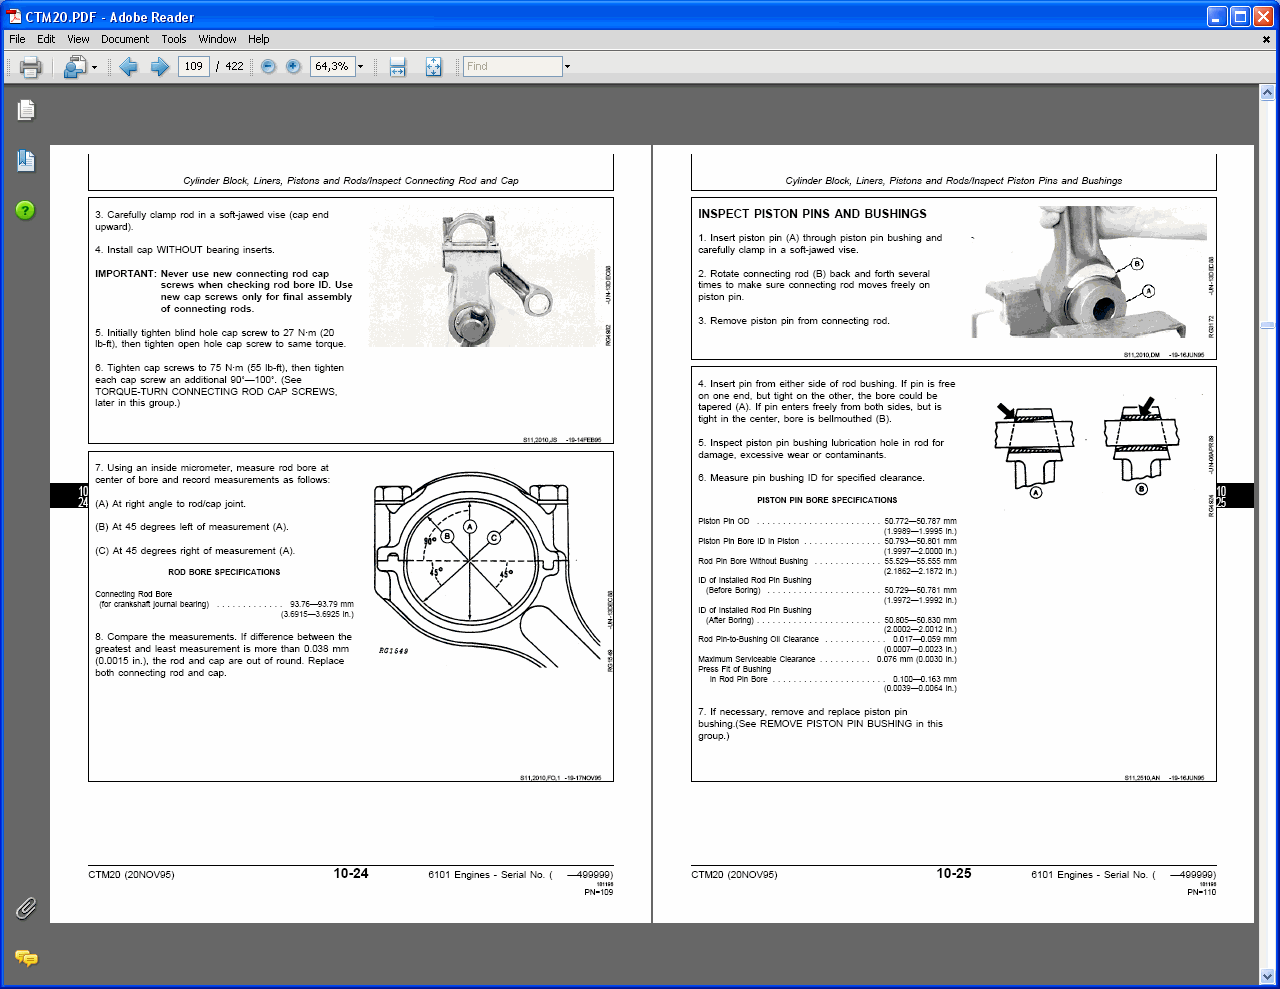Open the green How To help panel
1280x989 pixels.
click(x=26, y=210)
